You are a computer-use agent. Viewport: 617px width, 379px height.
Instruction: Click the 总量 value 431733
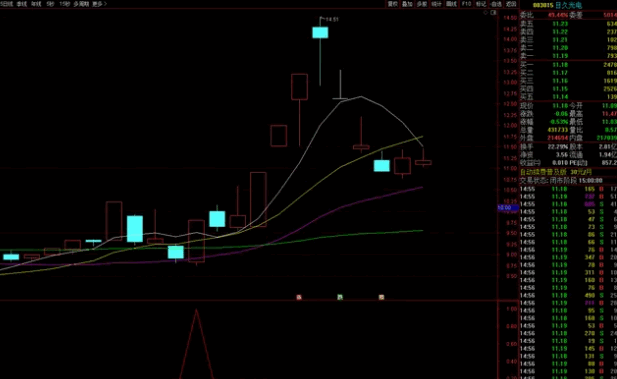point(558,130)
